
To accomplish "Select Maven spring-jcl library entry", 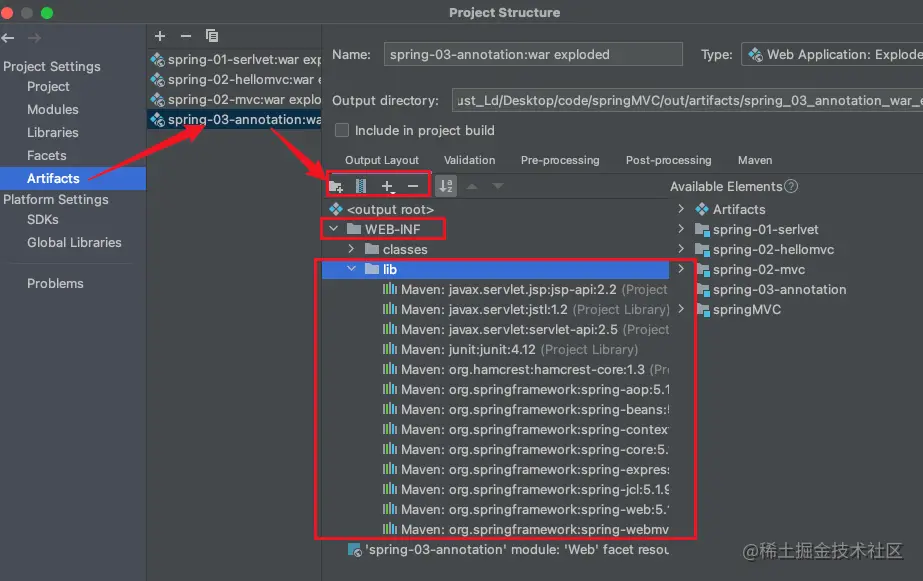I will (x=525, y=490).
